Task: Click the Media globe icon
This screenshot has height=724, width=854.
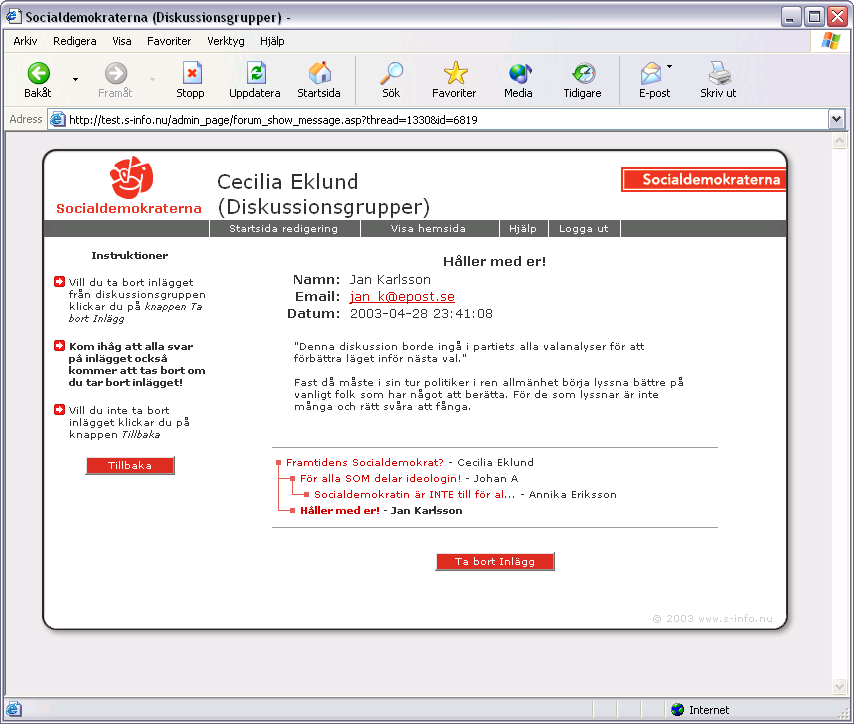Action: [x=520, y=74]
